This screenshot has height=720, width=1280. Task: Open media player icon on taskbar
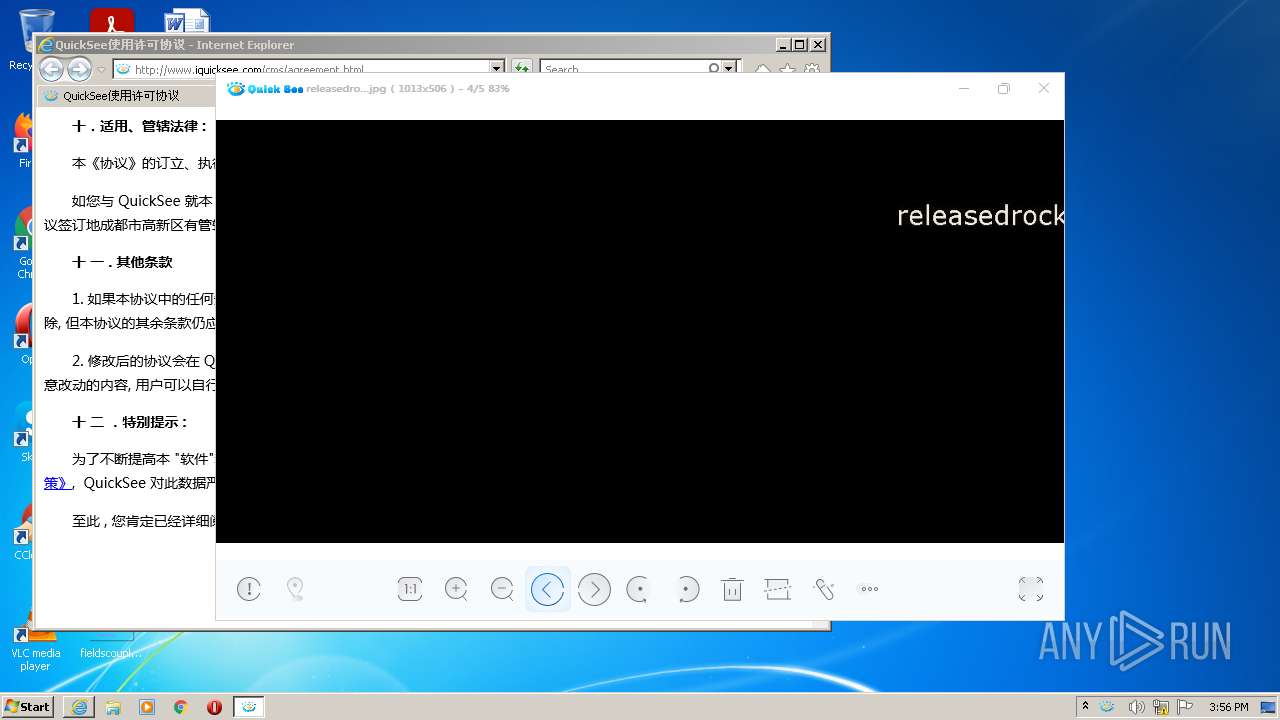[x=147, y=707]
